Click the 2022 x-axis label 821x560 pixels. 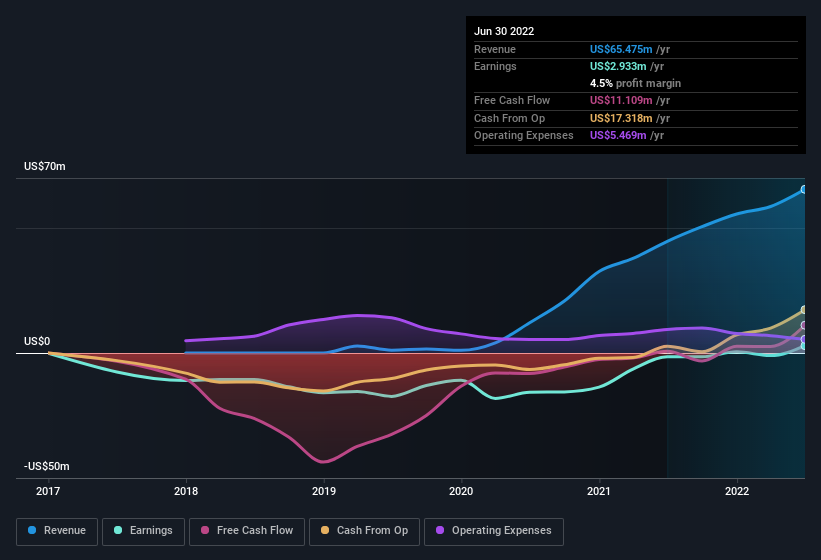point(737,491)
